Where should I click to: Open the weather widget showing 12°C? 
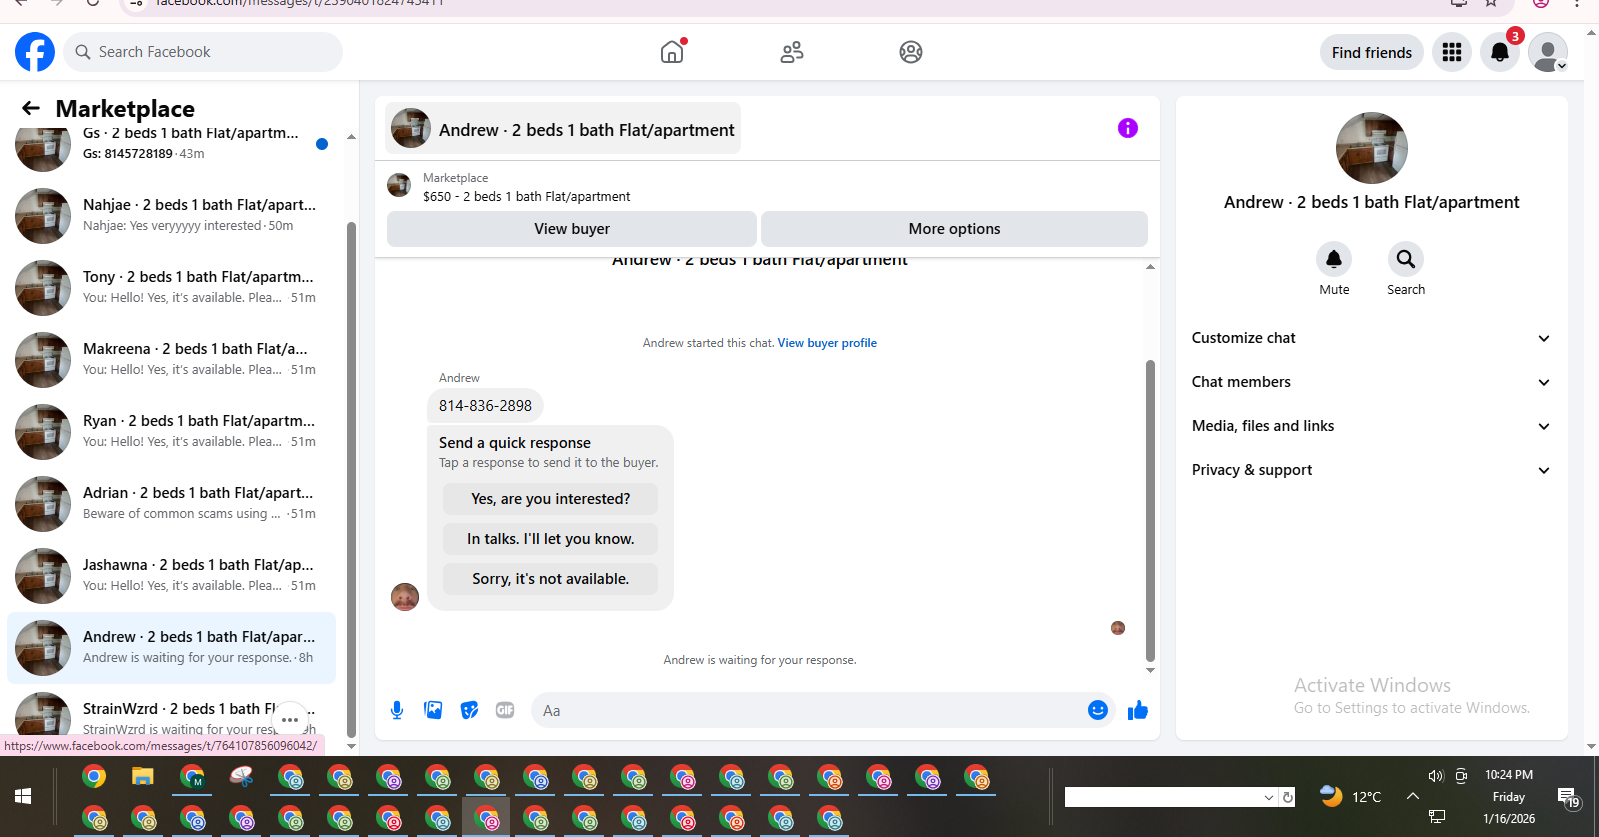point(1350,797)
